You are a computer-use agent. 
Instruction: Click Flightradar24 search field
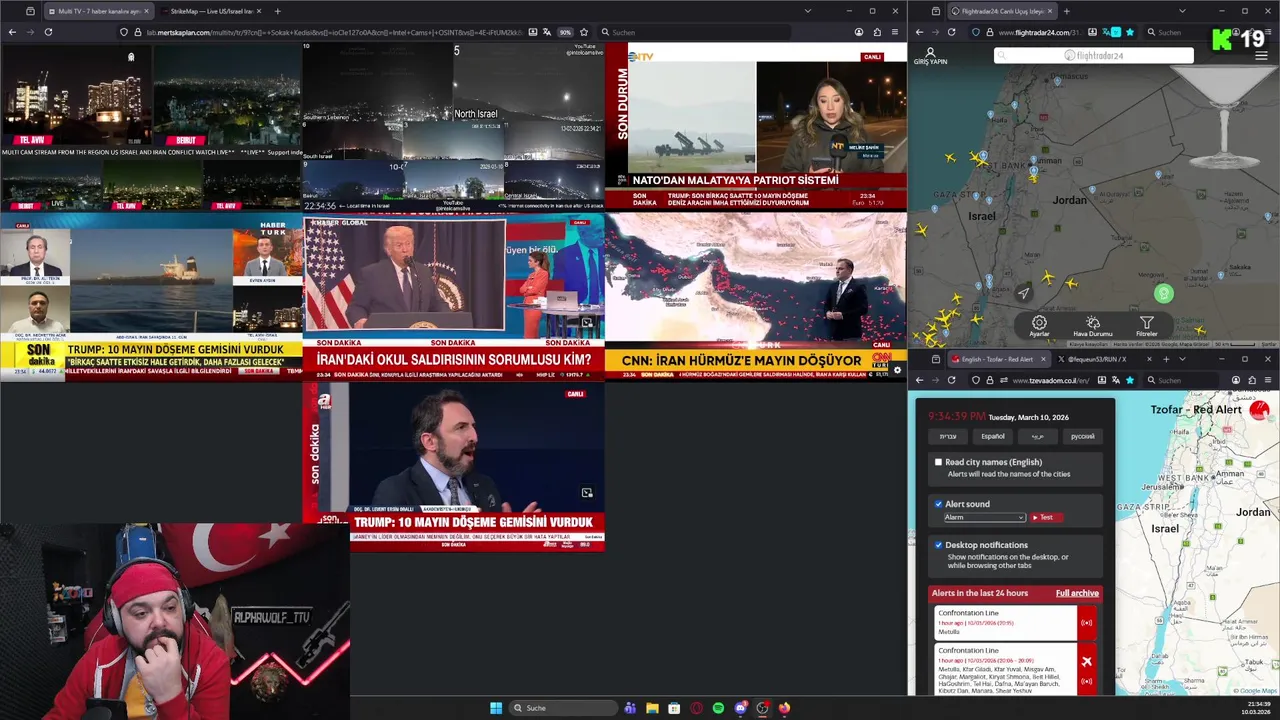point(1094,56)
